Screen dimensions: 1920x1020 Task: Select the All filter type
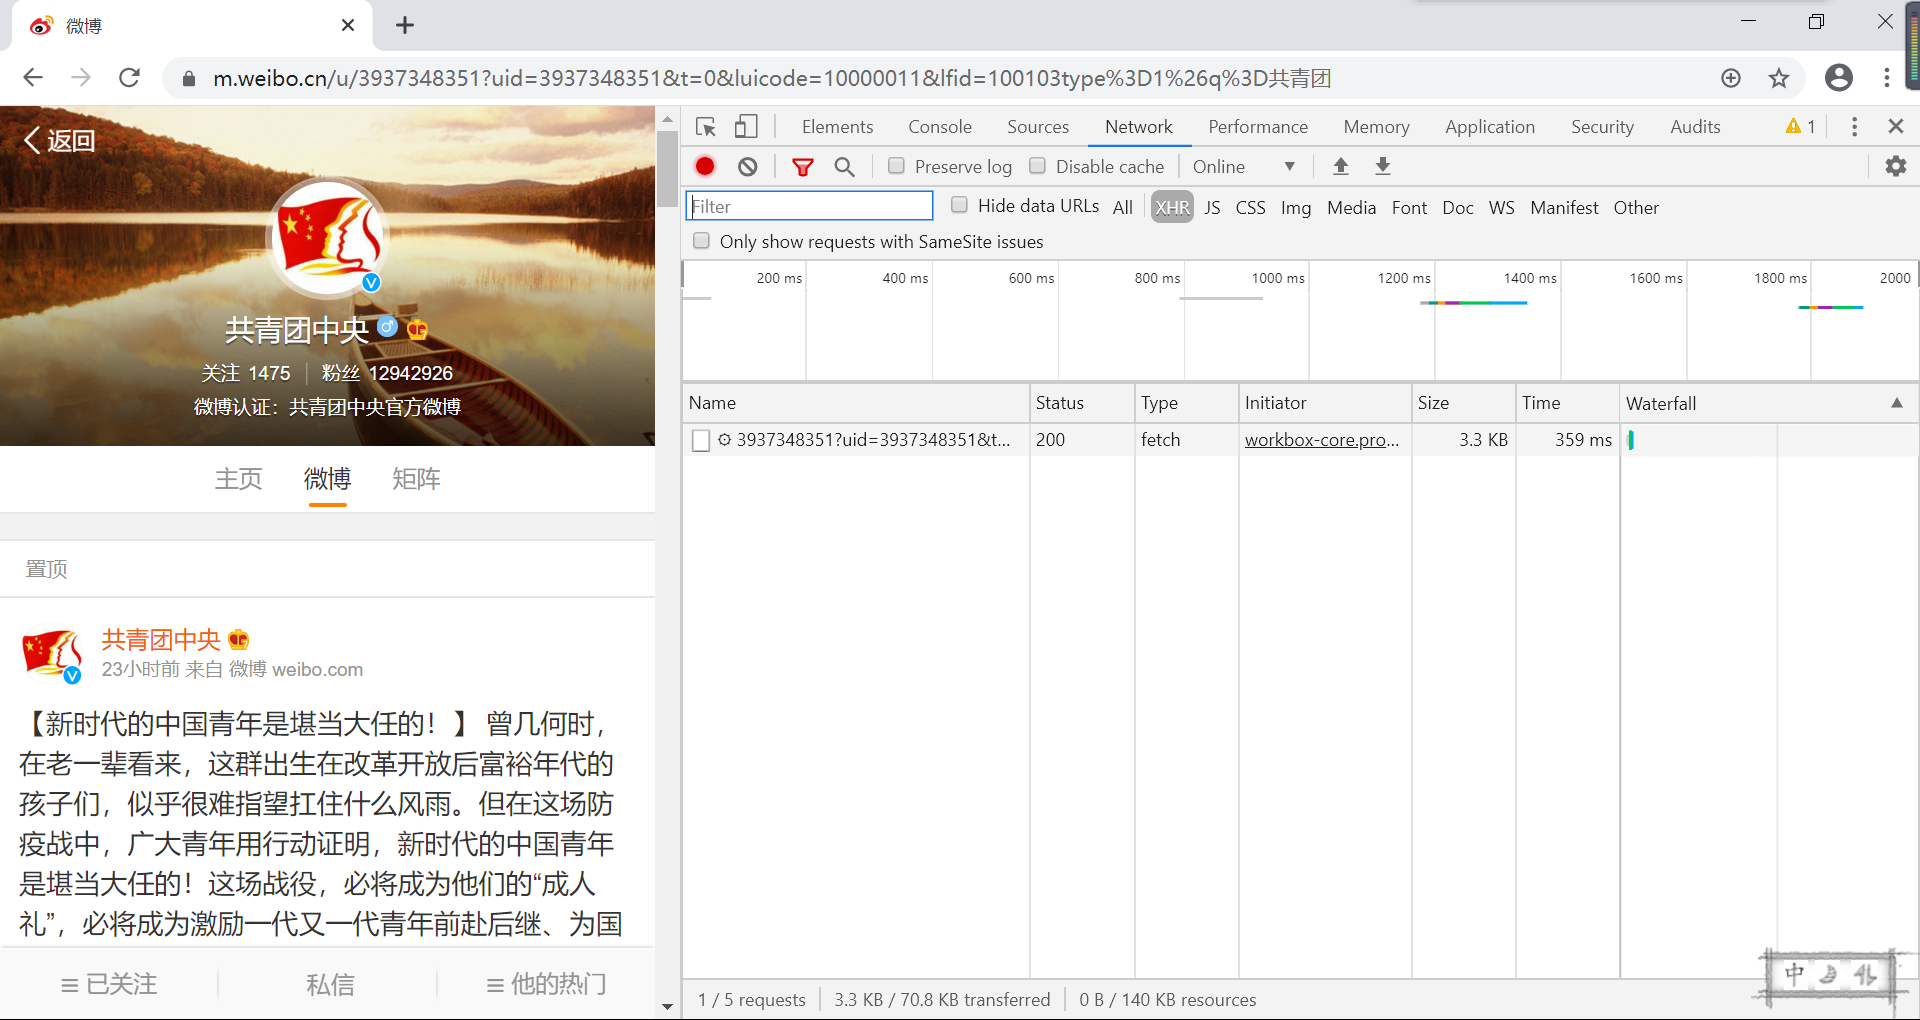[1123, 207]
